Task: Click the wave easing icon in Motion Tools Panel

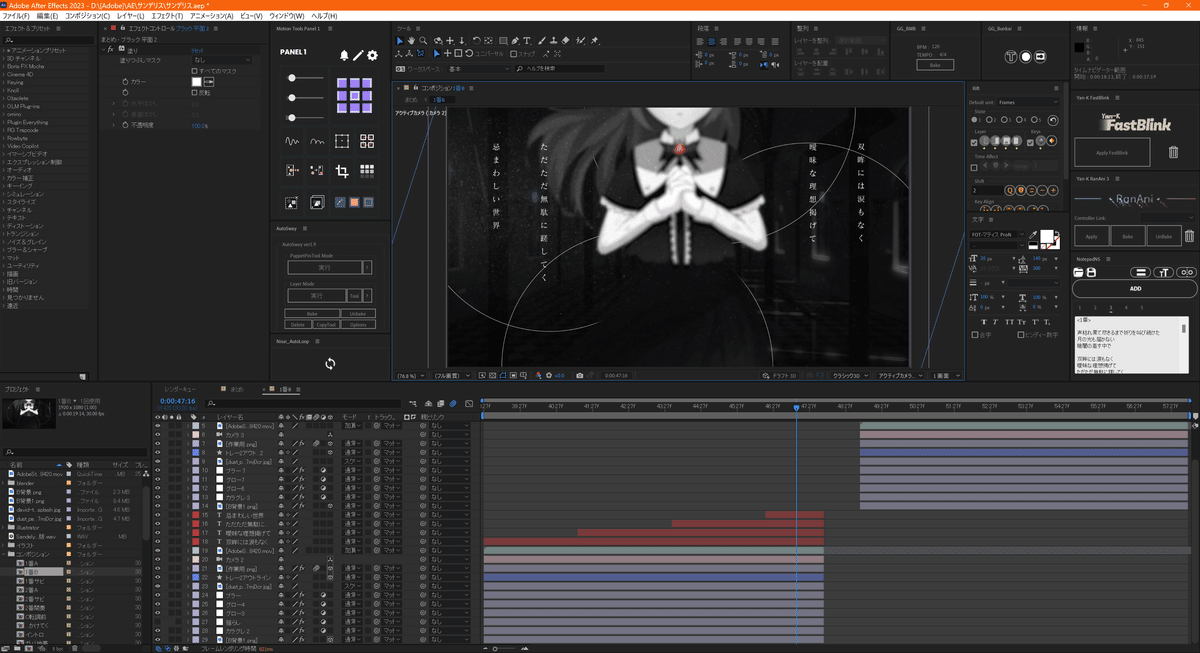Action: [293, 141]
